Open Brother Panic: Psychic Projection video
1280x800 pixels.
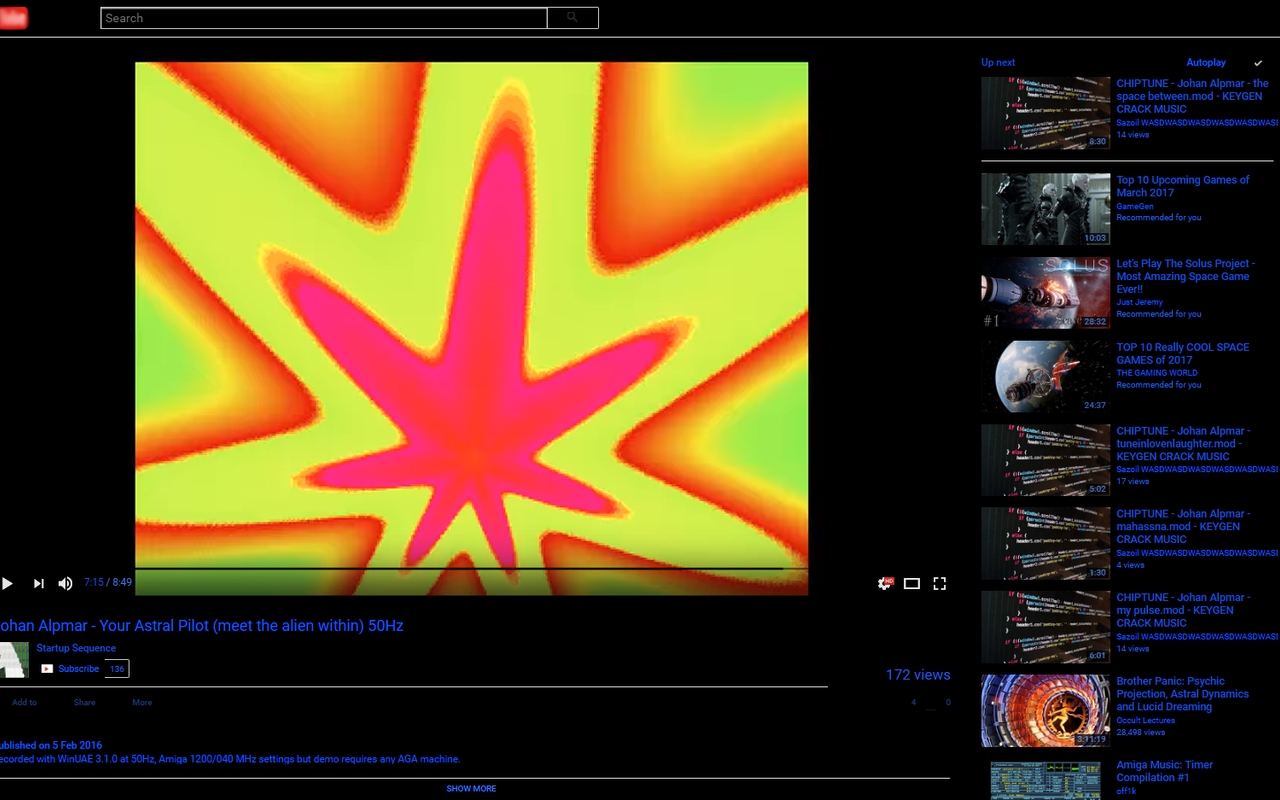pyautogui.click(x=1183, y=694)
